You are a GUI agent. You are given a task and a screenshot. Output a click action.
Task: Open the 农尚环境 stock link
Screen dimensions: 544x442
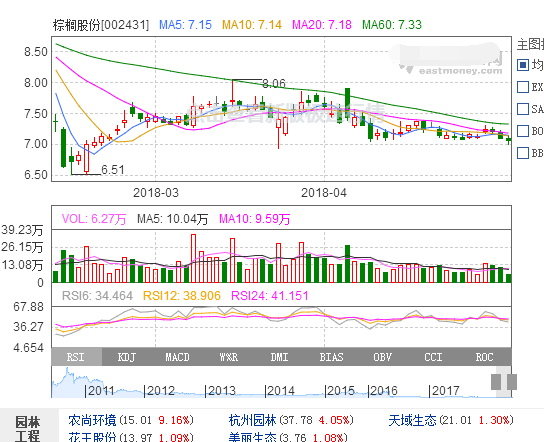point(92,420)
